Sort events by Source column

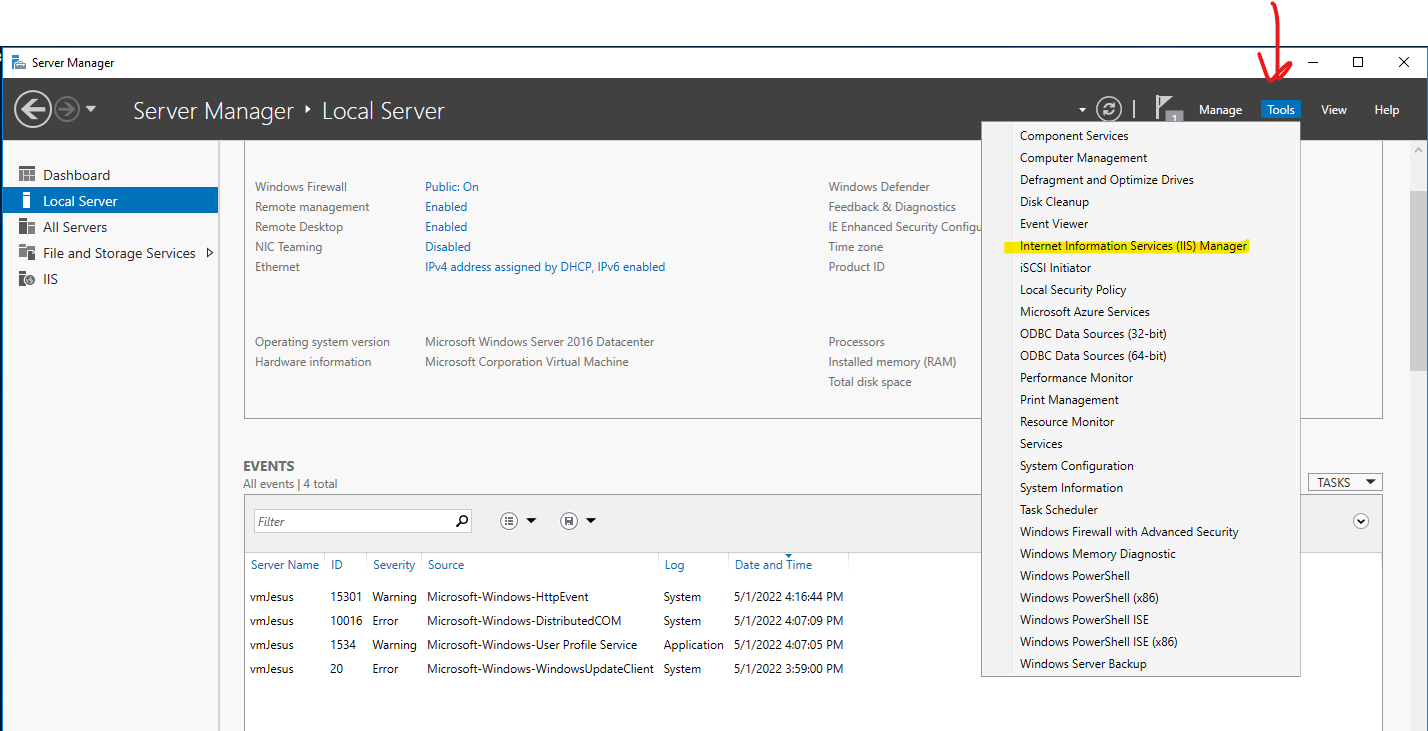(x=446, y=565)
